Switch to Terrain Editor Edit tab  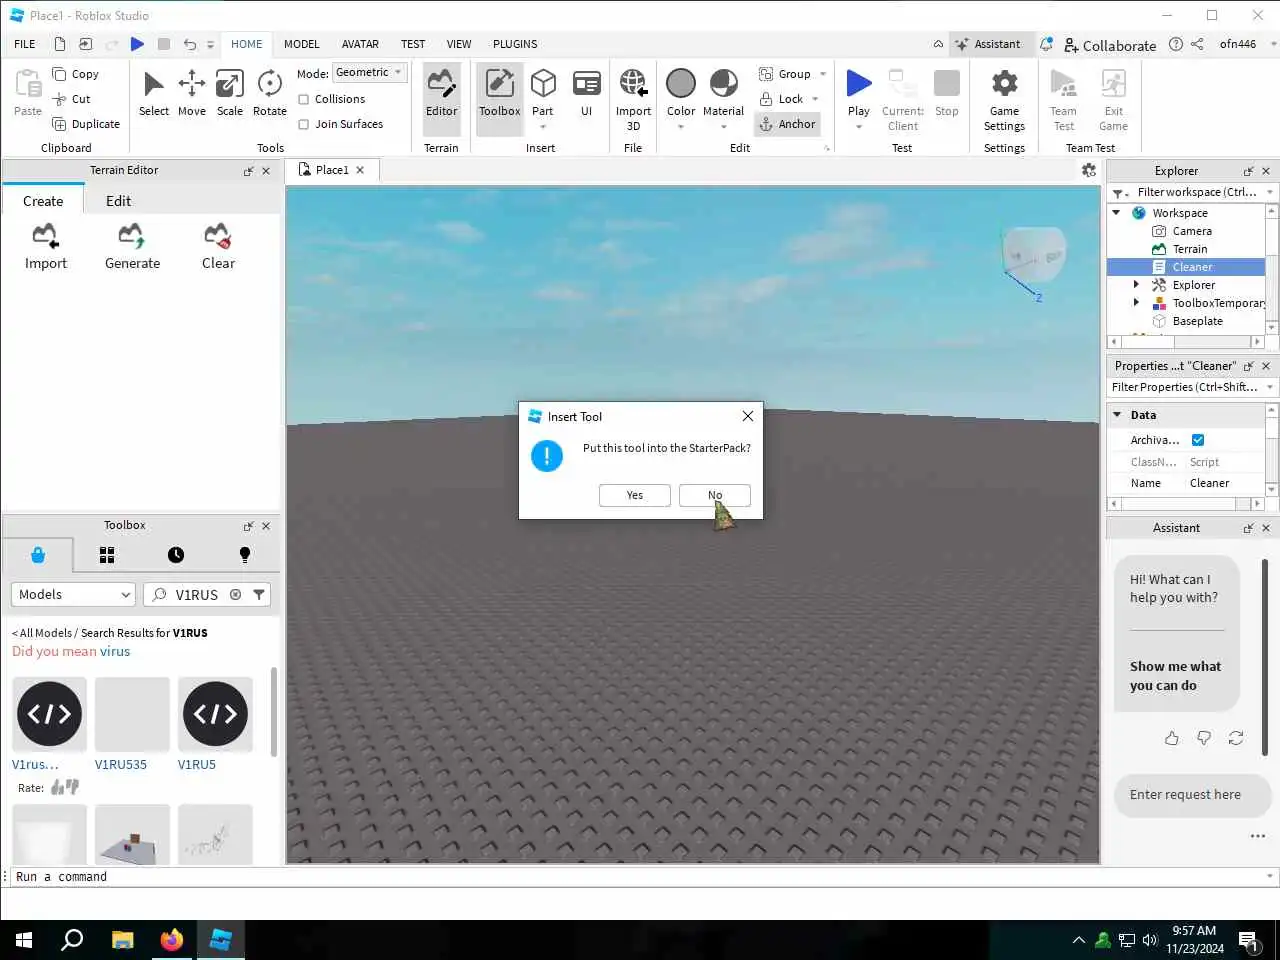coord(118,201)
